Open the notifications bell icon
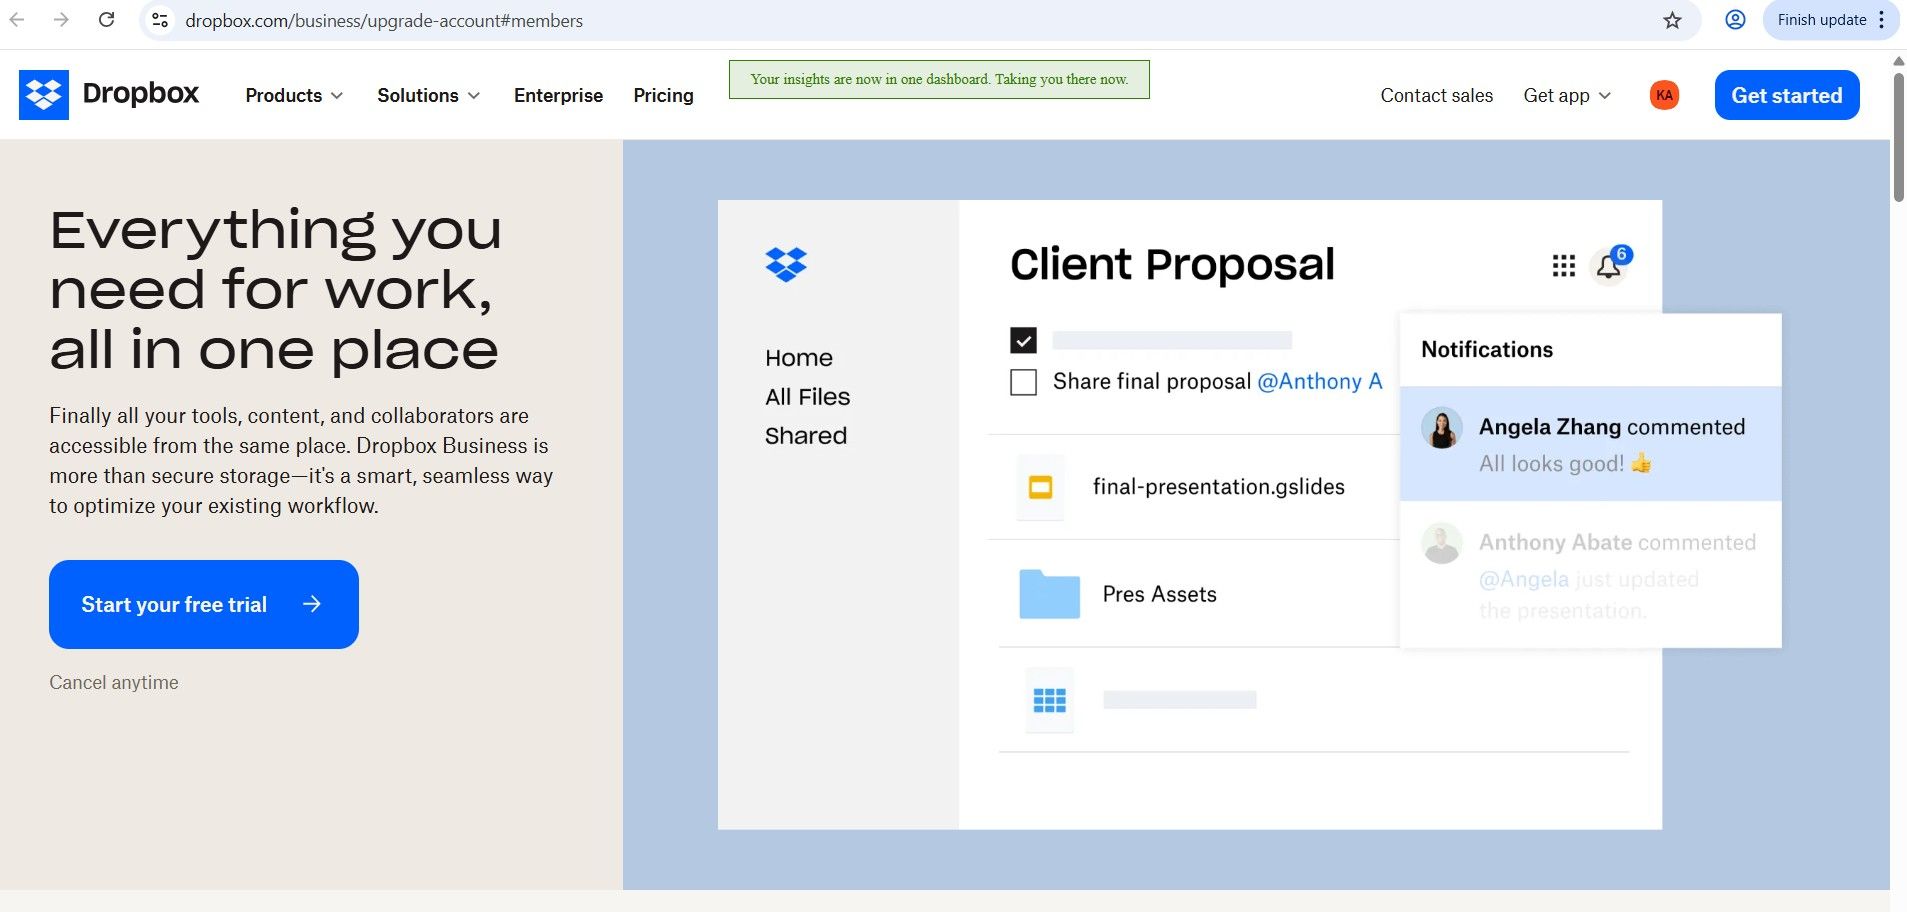 click(1609, 266)
